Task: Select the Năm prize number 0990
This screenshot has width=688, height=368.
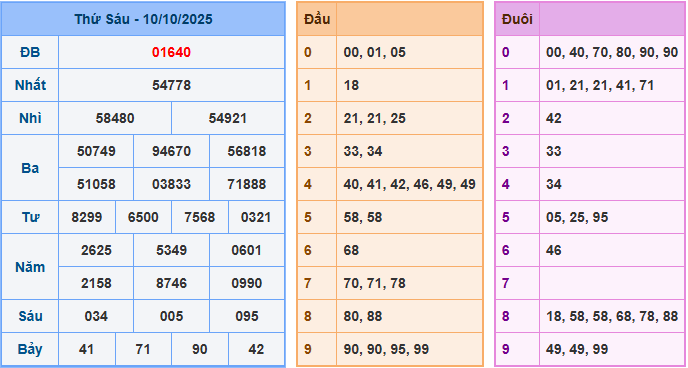Action: coord(247,283)
